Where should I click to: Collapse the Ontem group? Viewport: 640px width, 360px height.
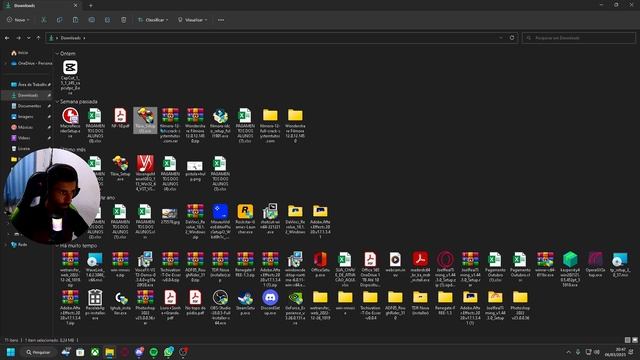click(57, 53)
